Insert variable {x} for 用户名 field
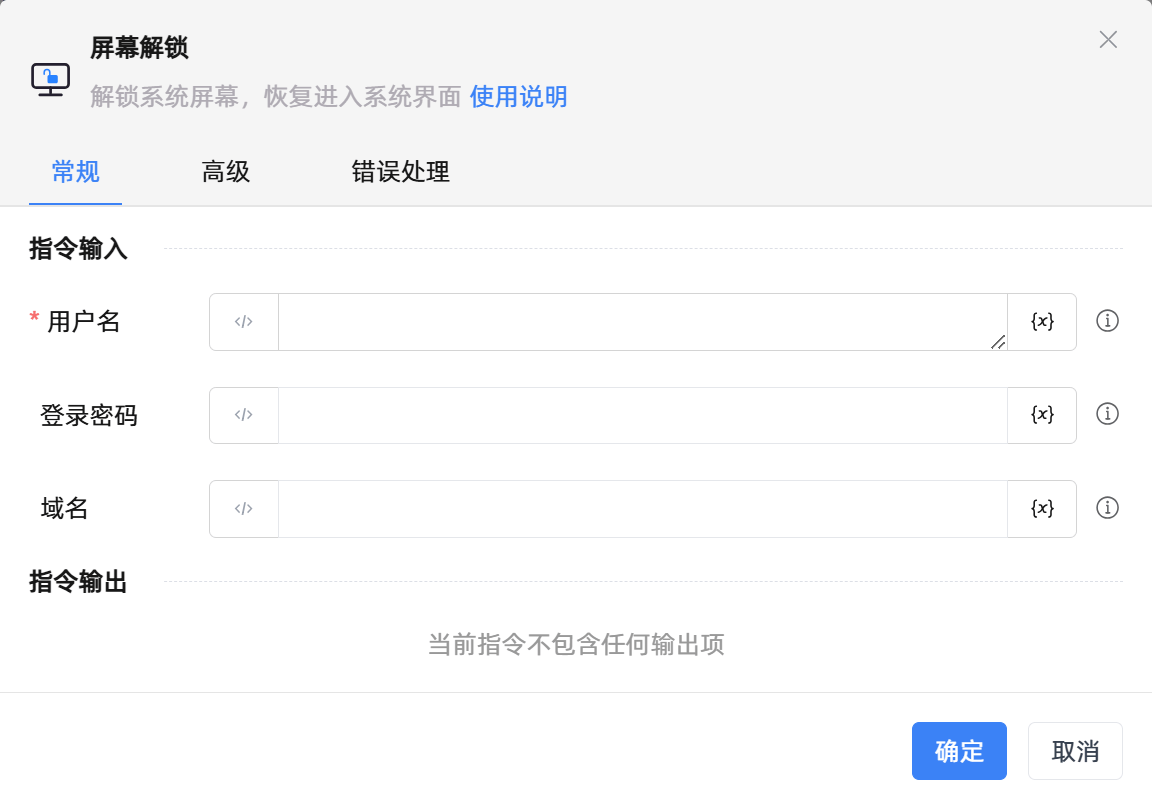Screen dimensions: 1152x808 tap(1042, 322)
